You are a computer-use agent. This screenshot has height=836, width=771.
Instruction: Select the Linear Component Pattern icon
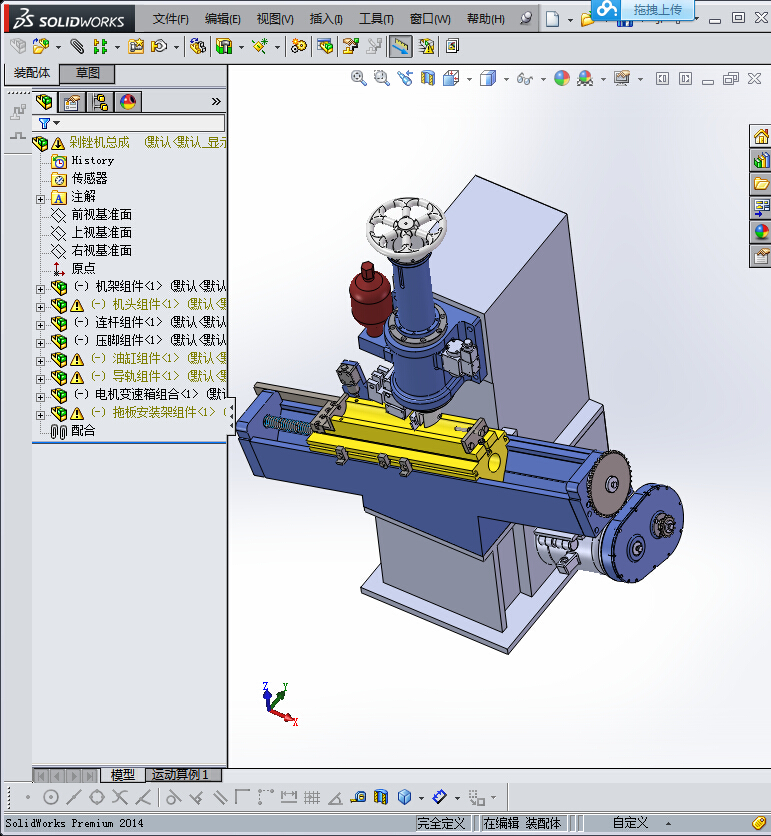click(100, 46)
